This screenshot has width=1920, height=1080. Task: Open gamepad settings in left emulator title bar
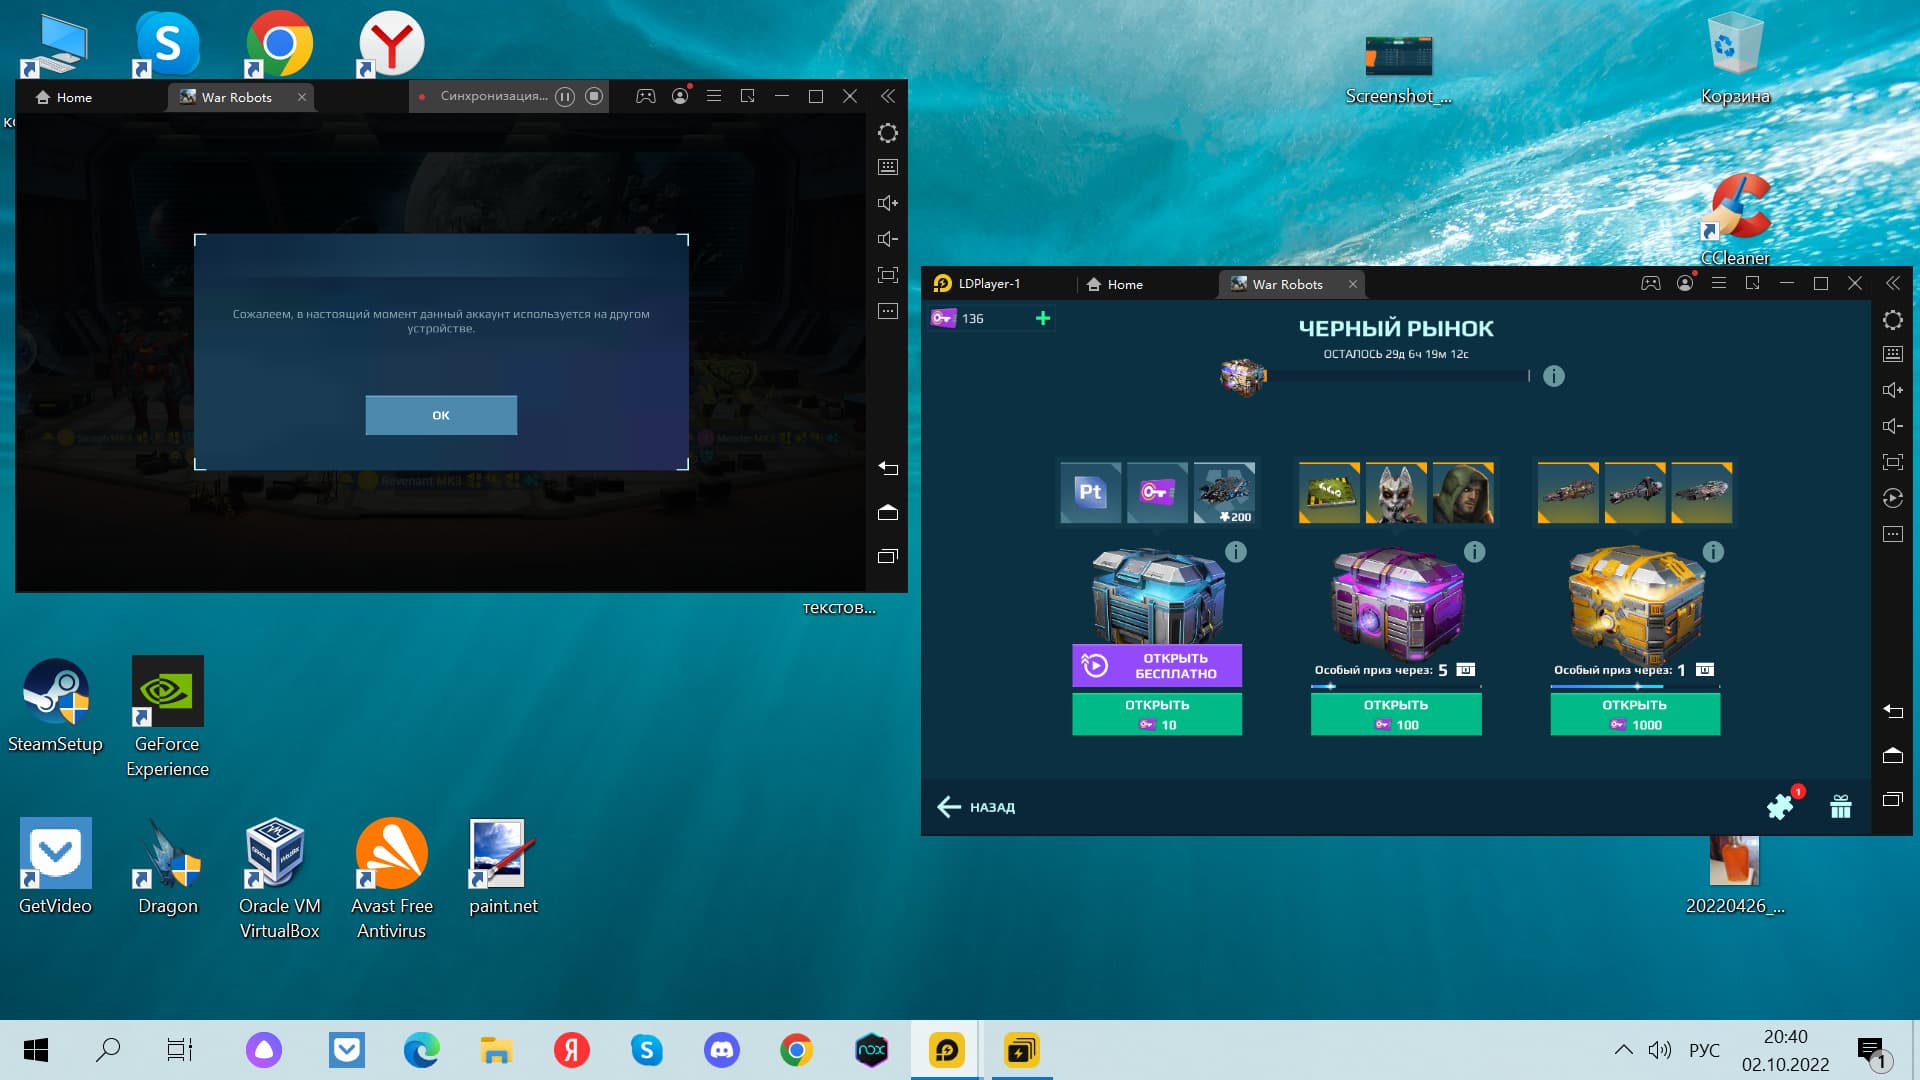(x=646, y=96)
